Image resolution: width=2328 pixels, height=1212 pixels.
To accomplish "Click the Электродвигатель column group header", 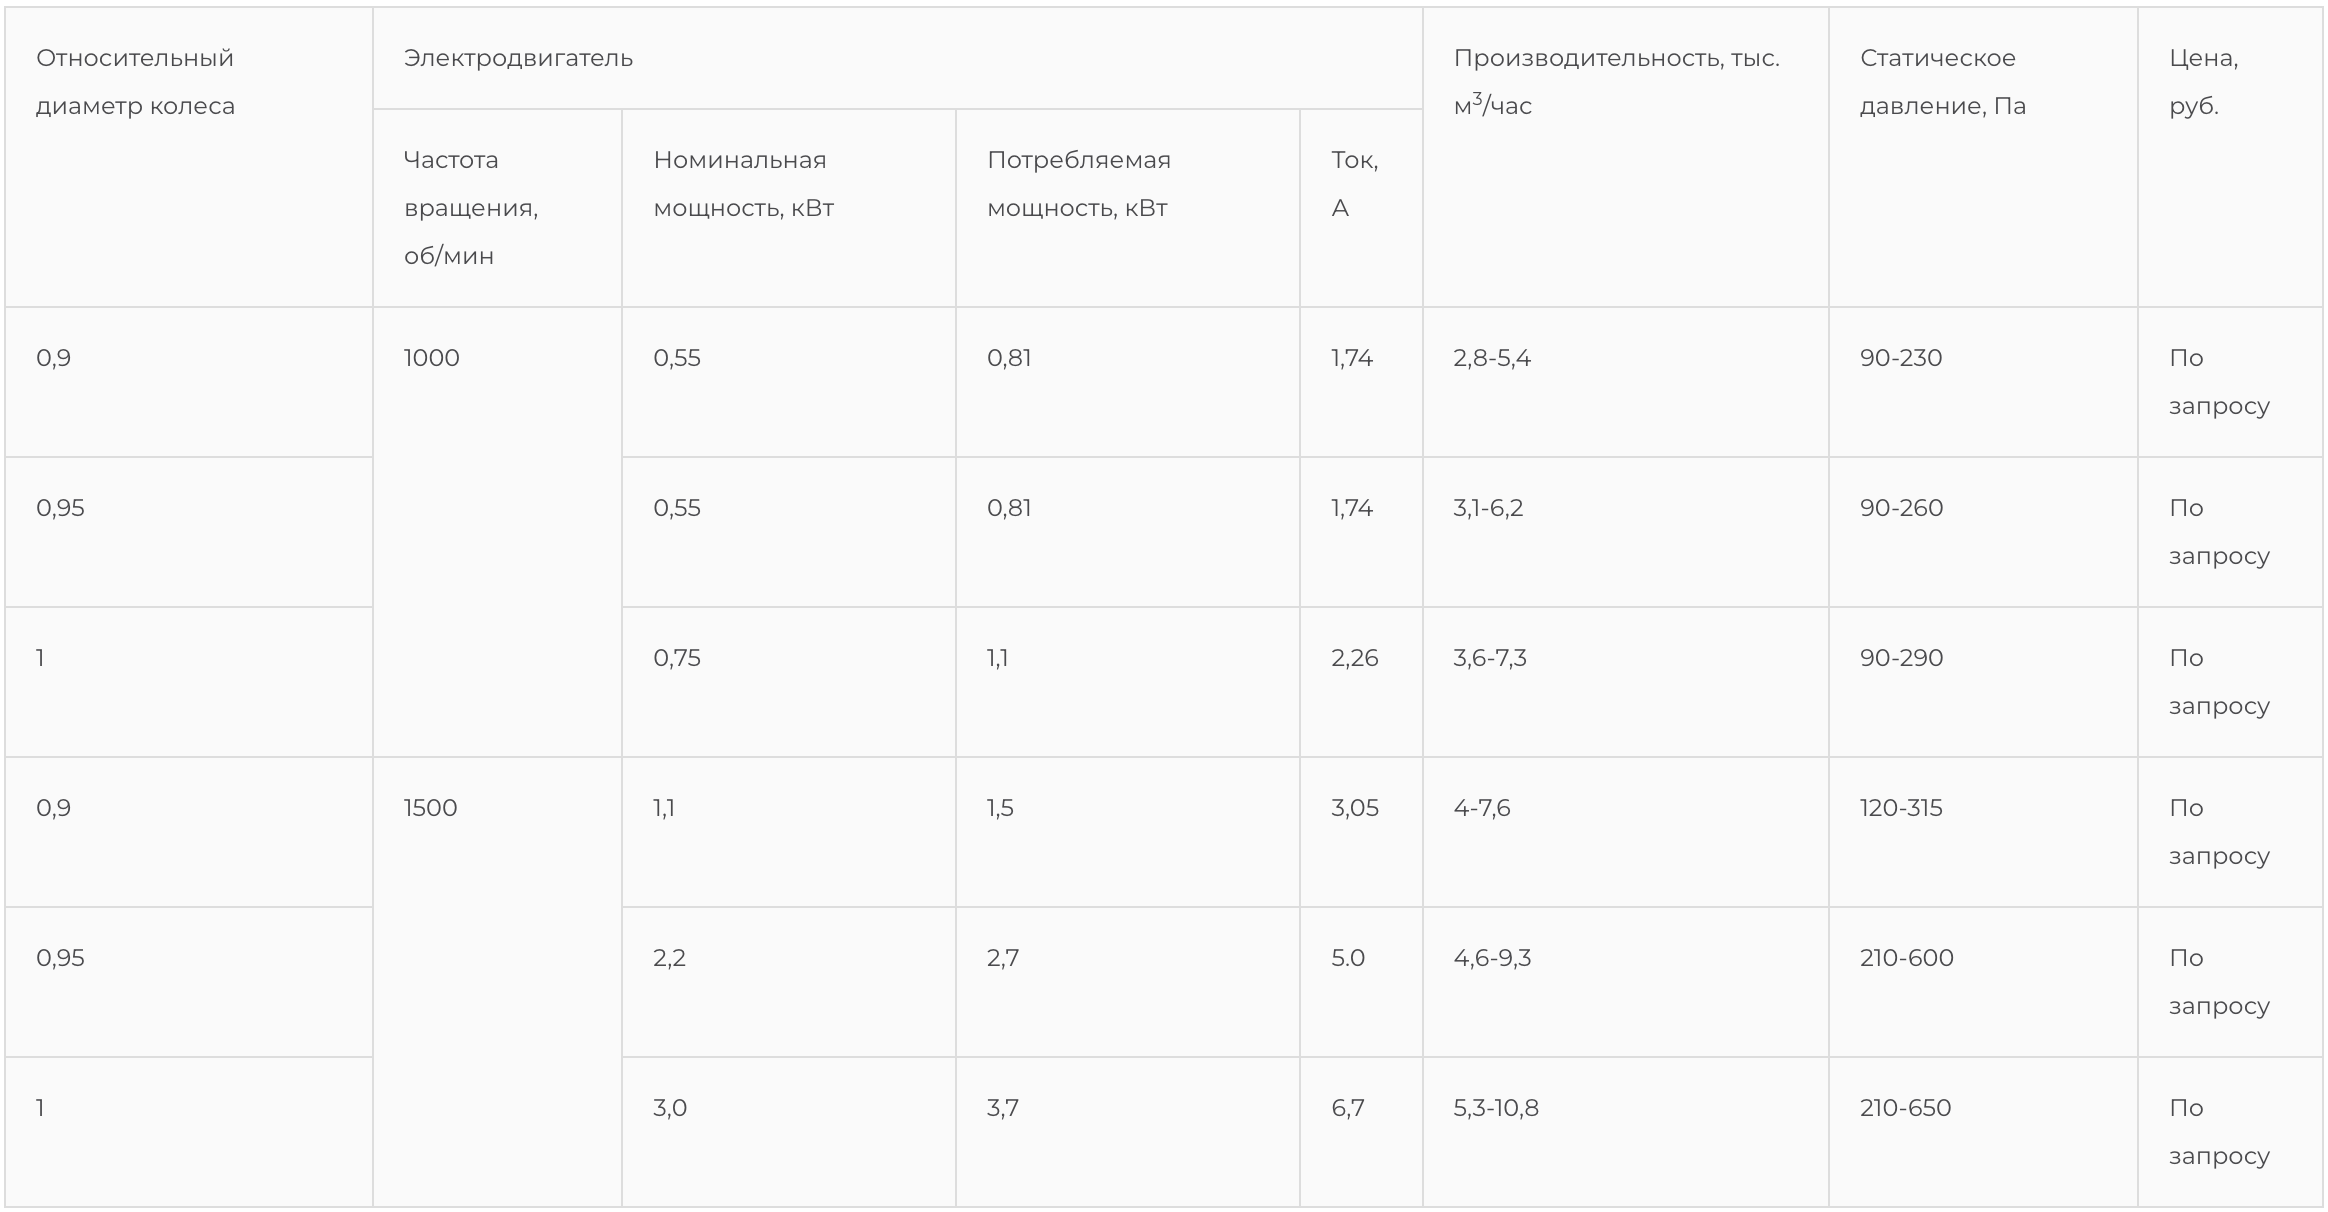I will [x=518, y=58].
